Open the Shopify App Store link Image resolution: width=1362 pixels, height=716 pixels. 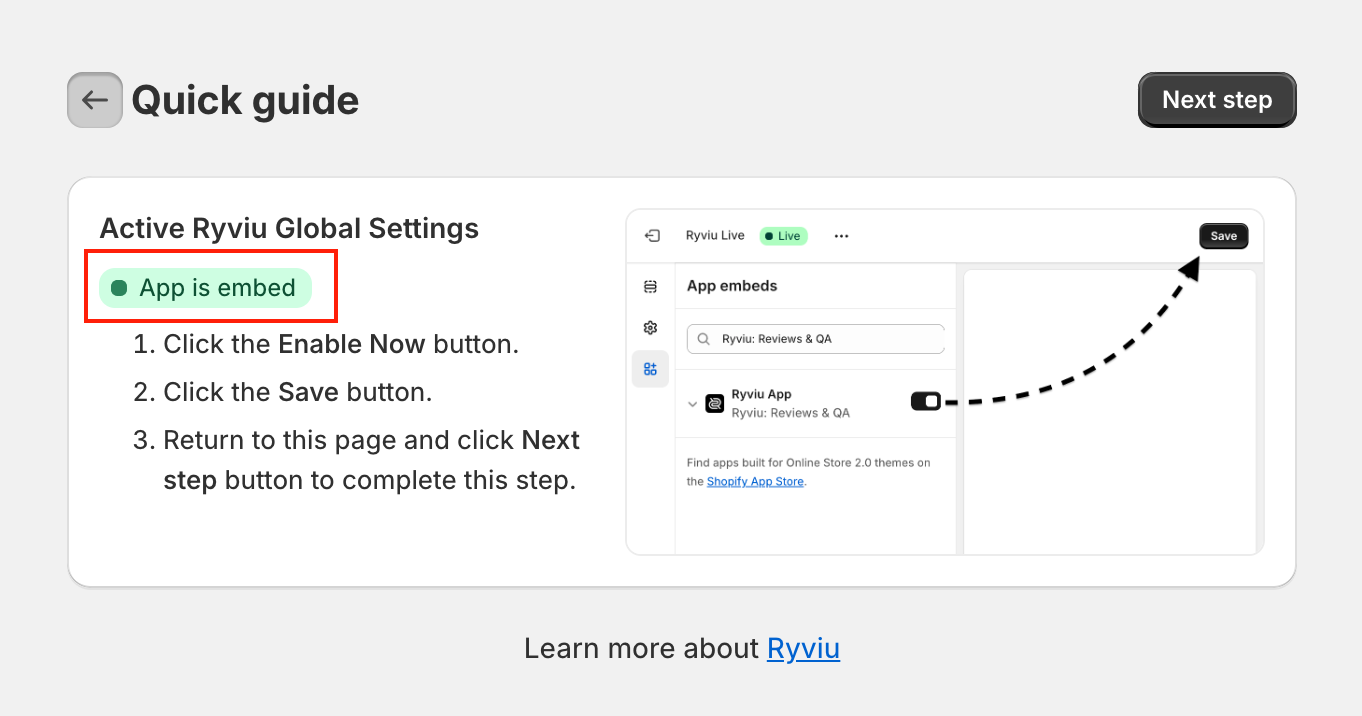tap(755, 481)
